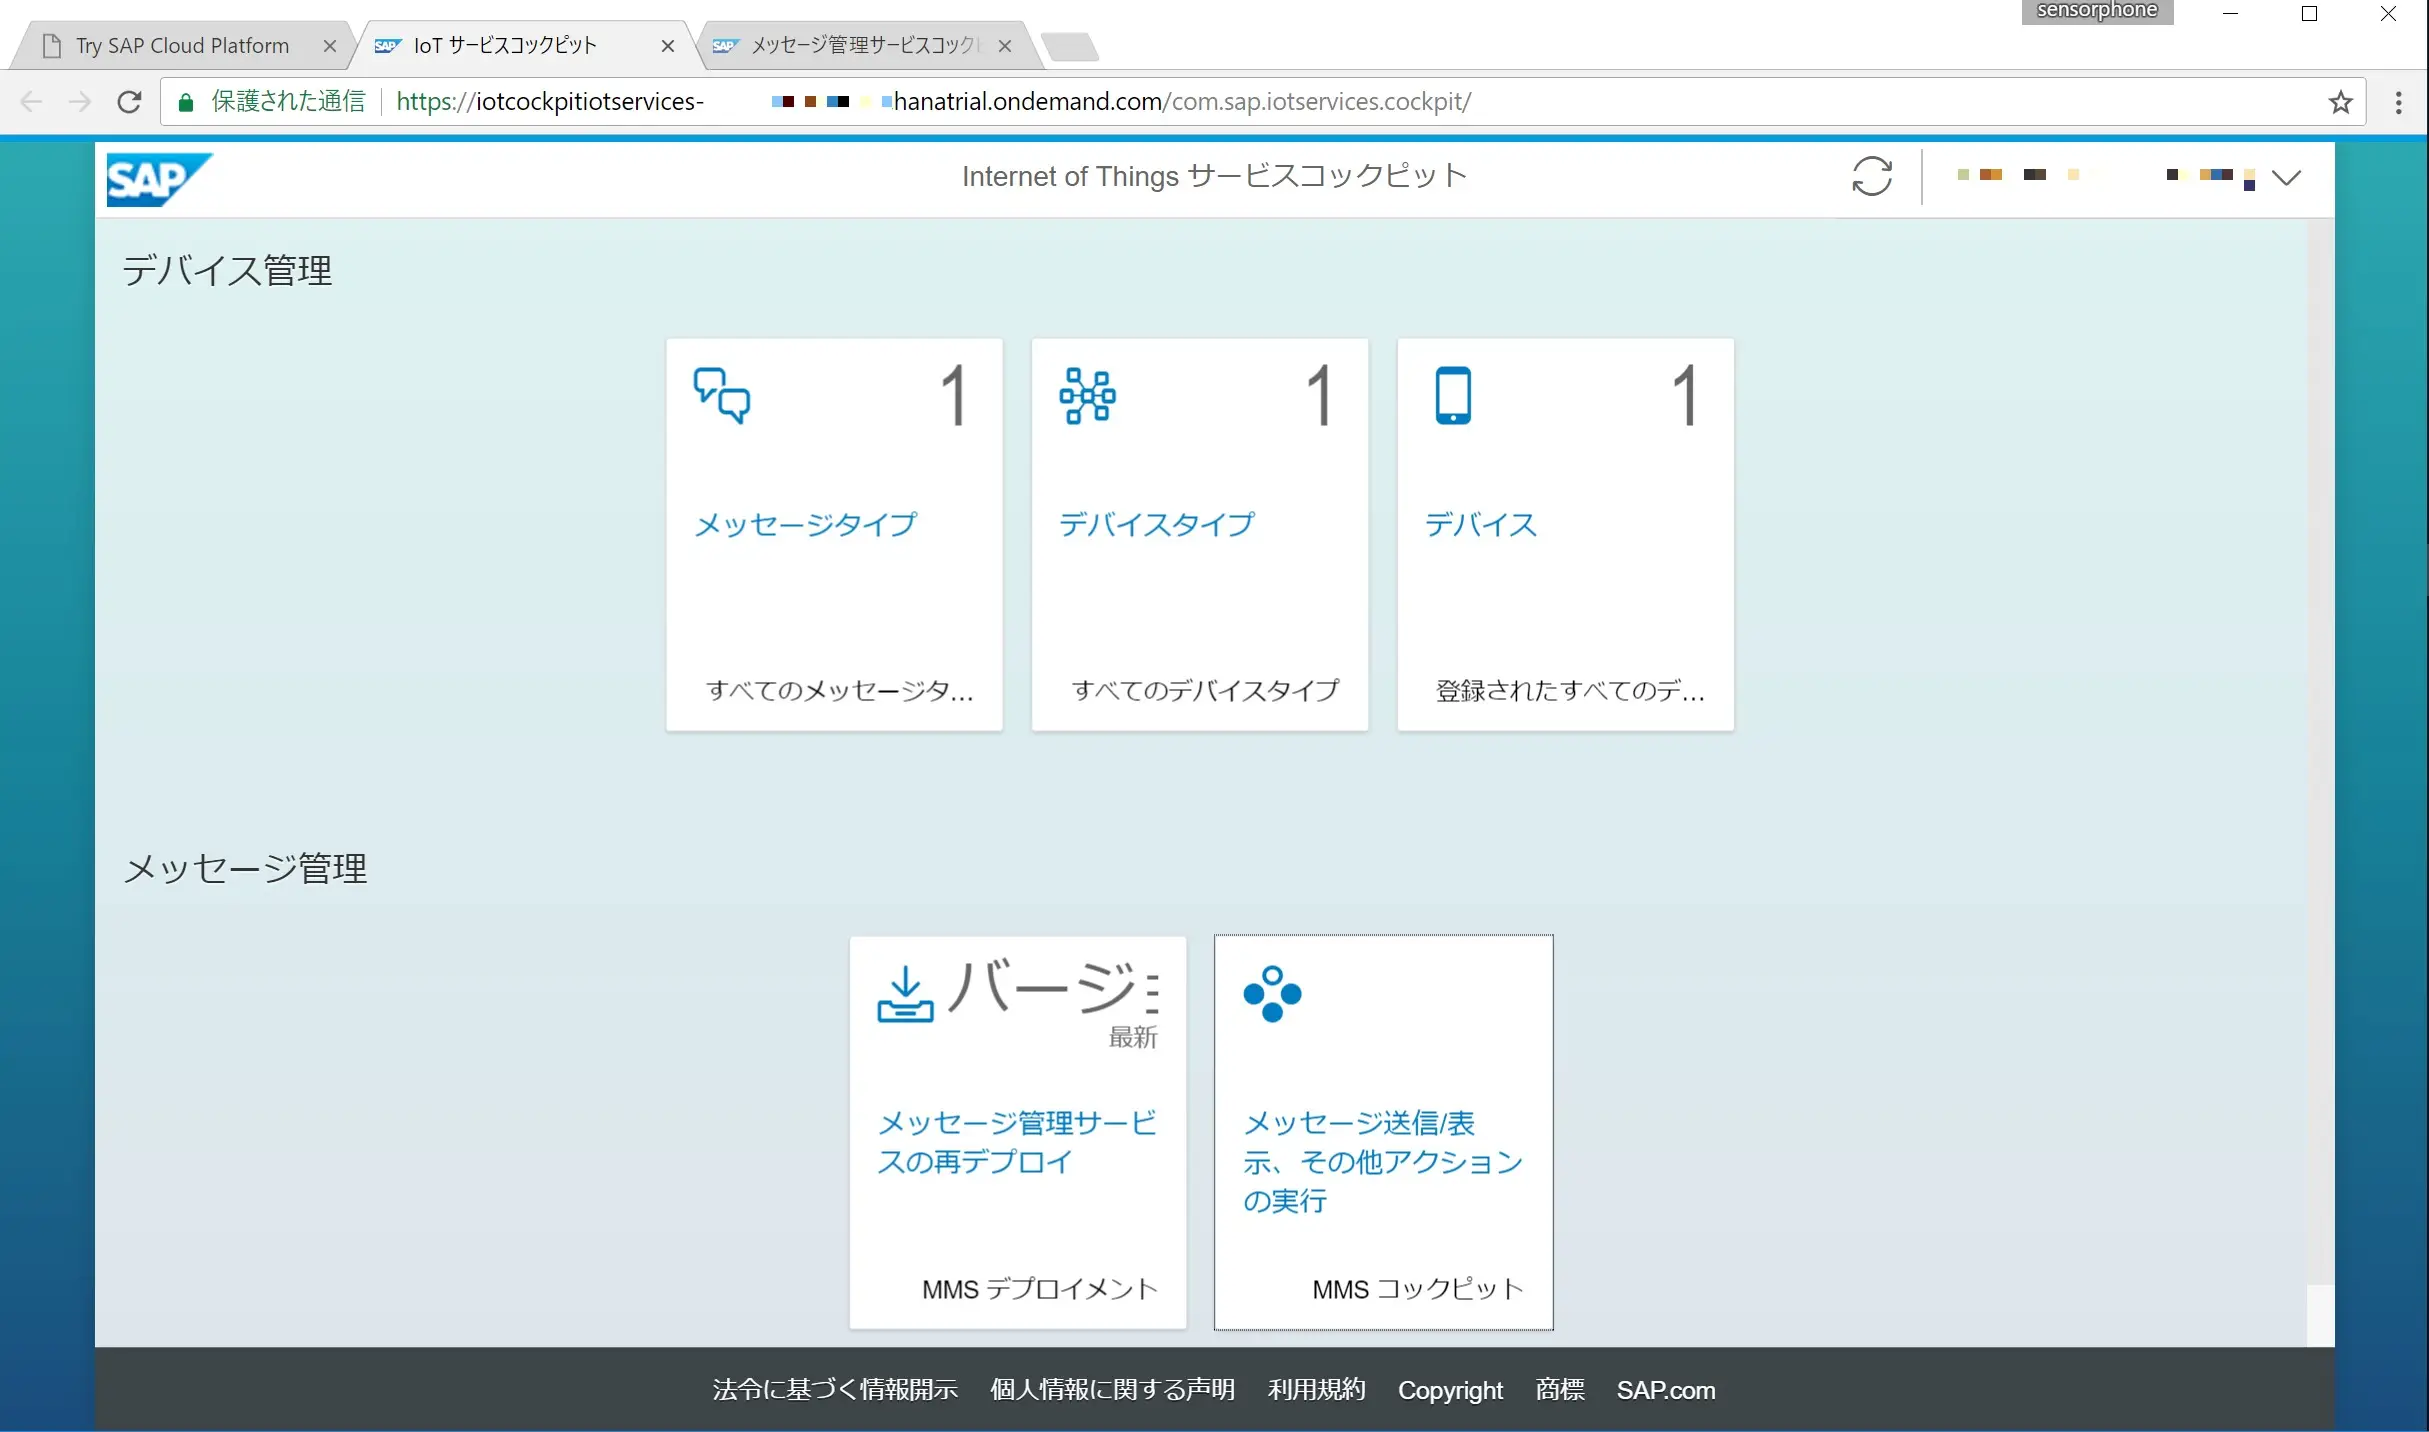
Task: Click the sensorphone profile badge
Action: coord(2097,11)
